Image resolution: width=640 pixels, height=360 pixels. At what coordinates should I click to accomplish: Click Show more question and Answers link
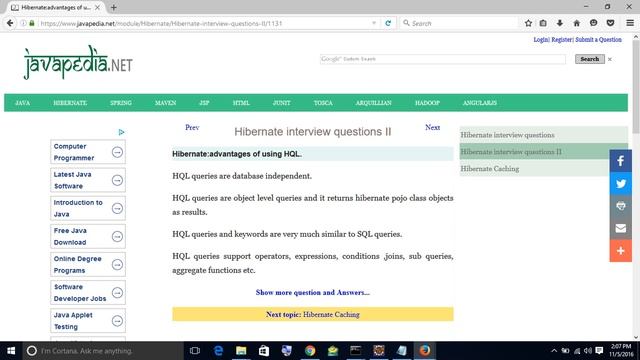313,293
